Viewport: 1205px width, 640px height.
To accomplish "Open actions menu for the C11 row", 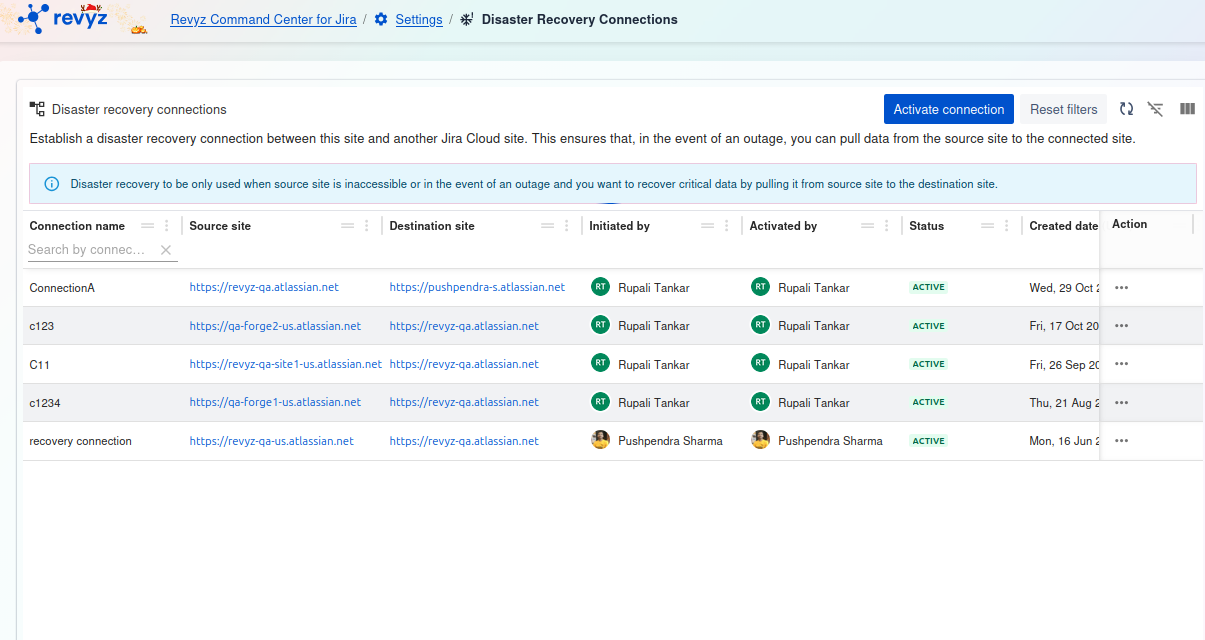I will tap(1121, 364).
